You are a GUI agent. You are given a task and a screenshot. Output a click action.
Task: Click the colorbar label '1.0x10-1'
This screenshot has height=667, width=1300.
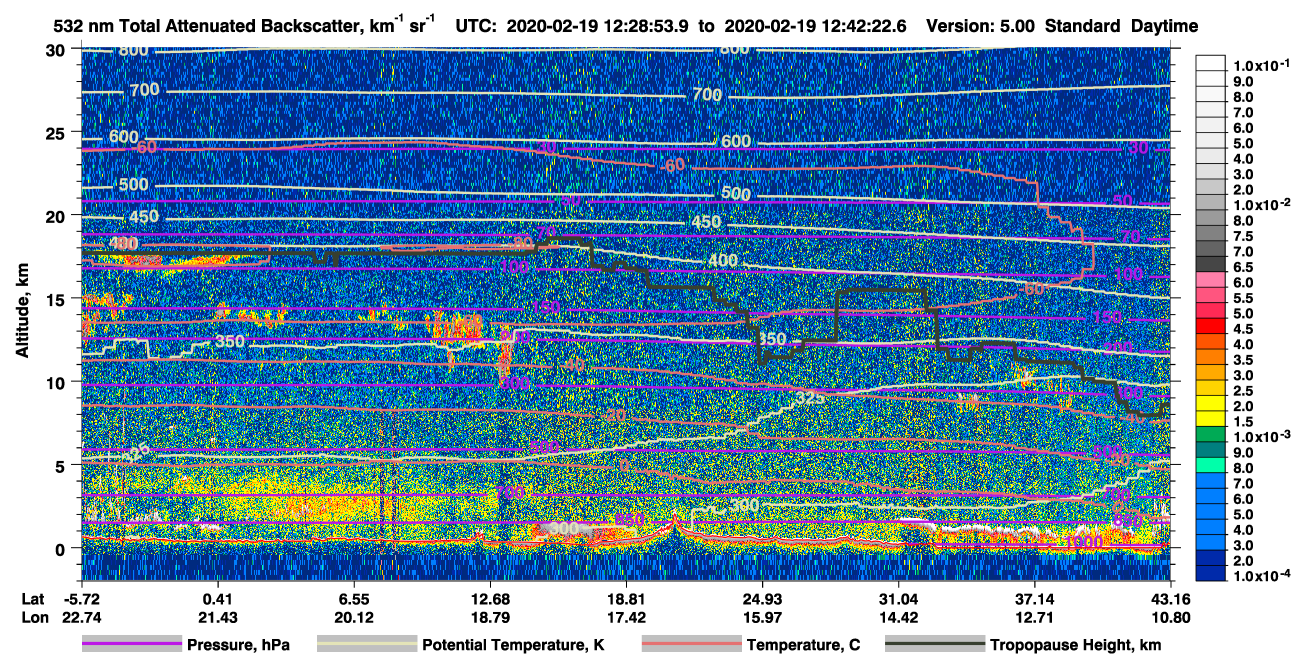[1260, 67]
